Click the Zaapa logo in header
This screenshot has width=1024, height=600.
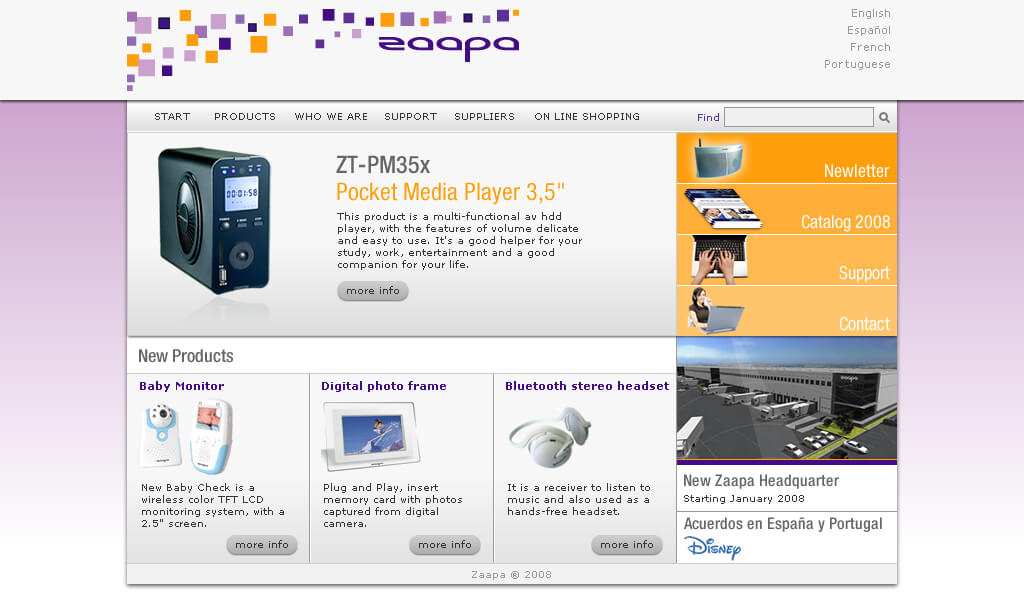click(x=448, y=47)
